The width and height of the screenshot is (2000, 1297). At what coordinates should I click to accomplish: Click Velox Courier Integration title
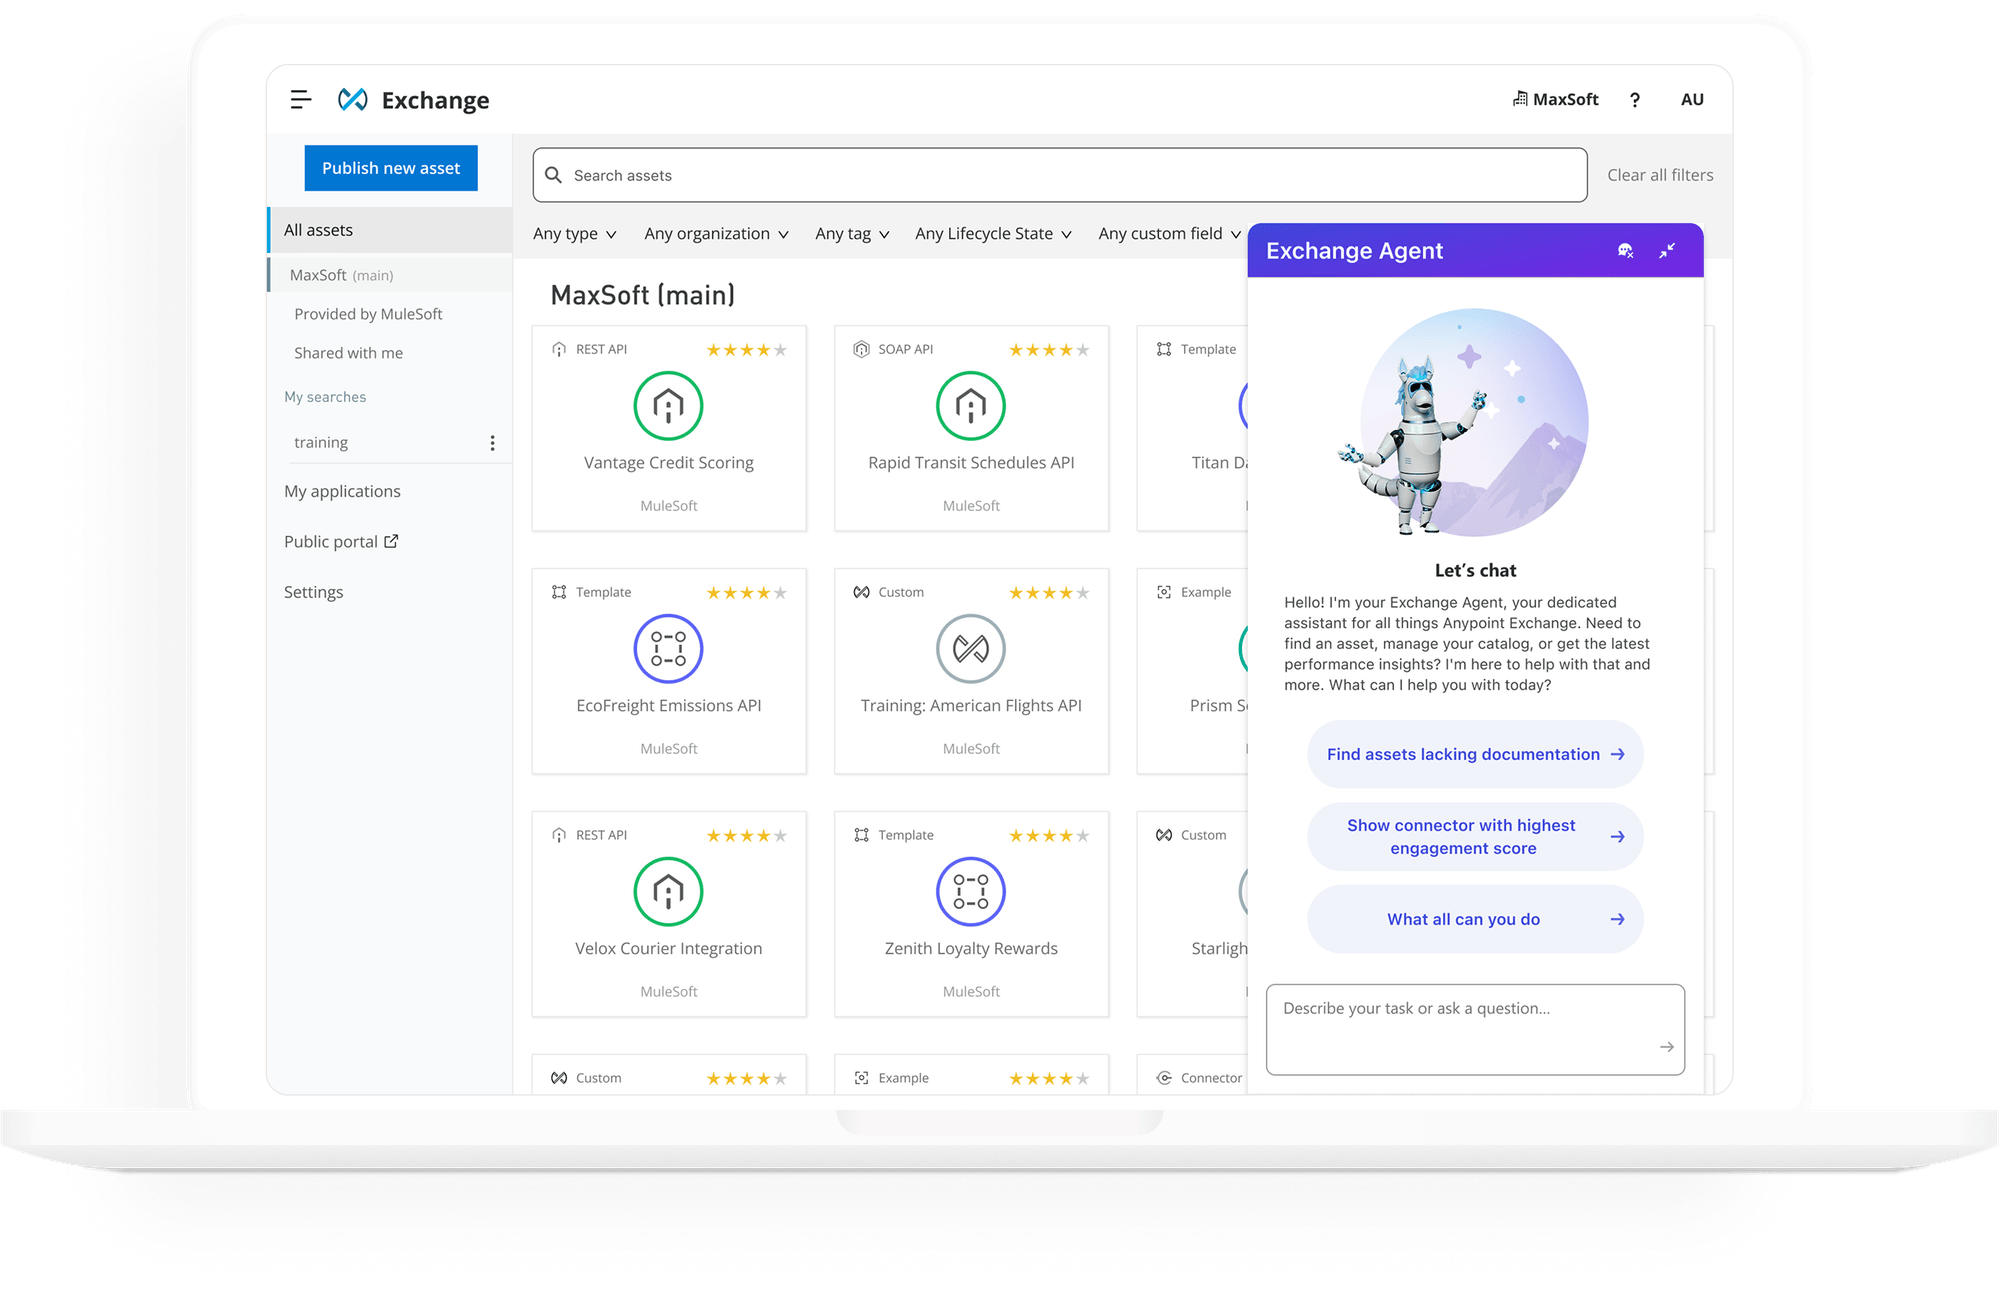point(668,949)
